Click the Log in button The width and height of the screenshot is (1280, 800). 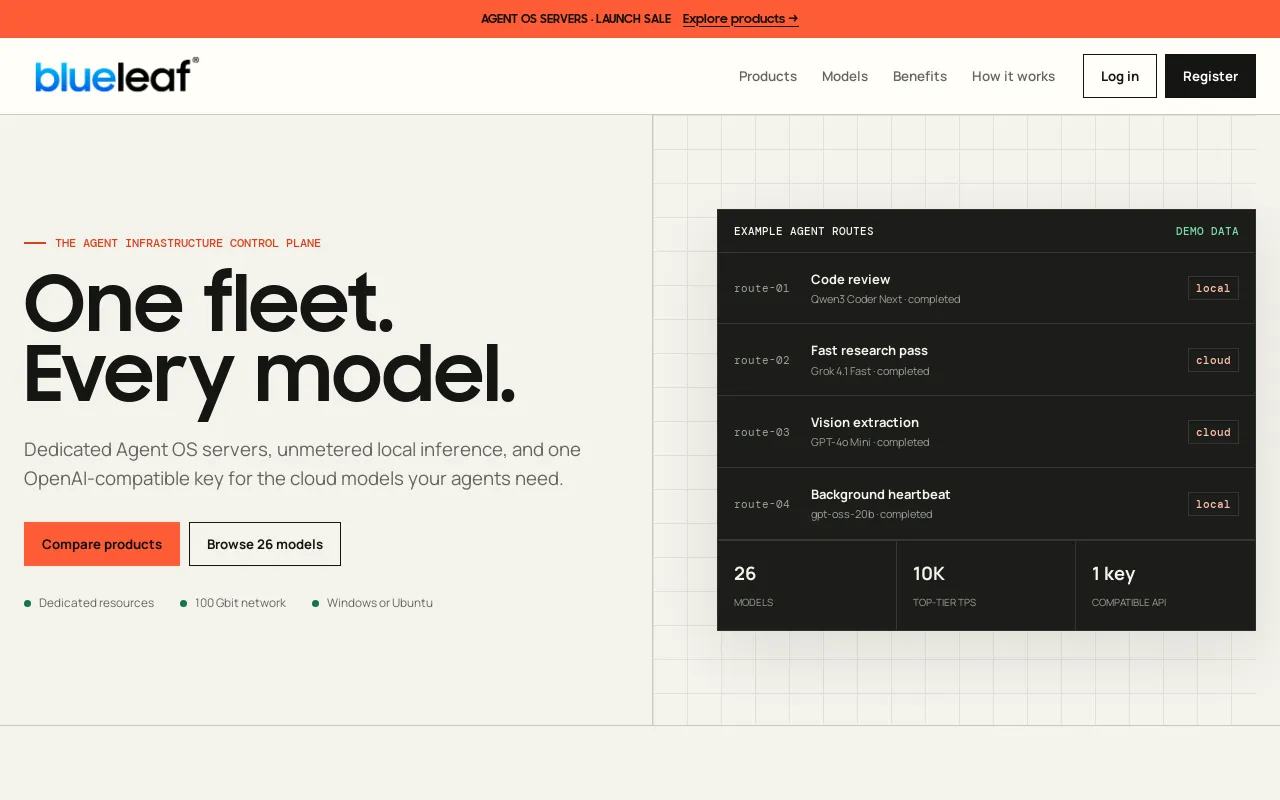[1120, 76]
